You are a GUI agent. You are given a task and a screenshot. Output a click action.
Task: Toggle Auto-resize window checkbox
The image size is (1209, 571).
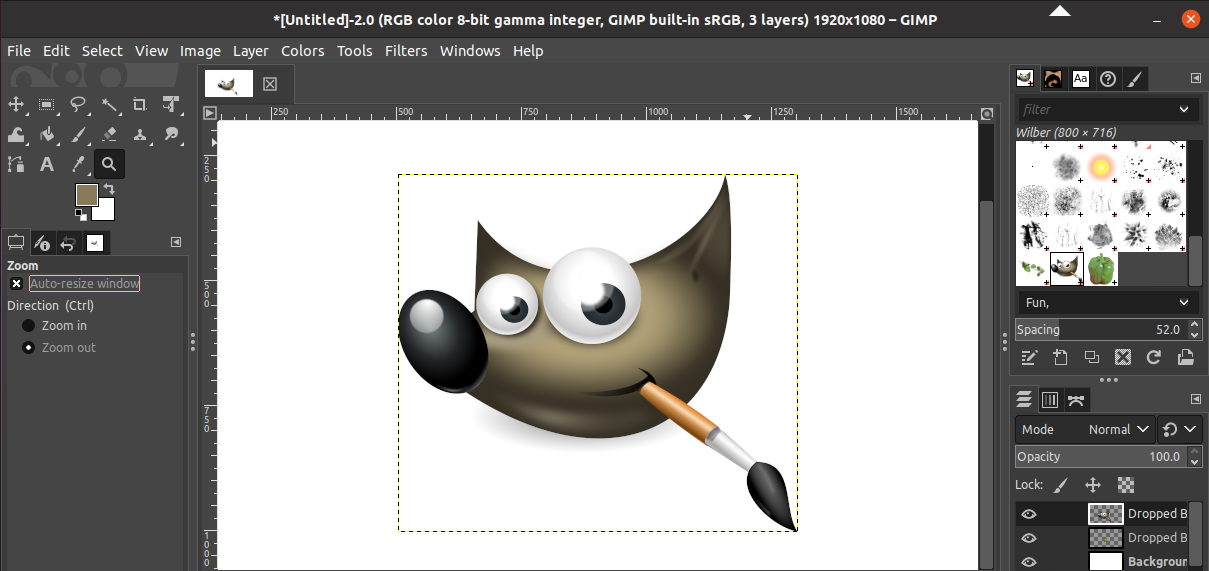click(17, 284)
